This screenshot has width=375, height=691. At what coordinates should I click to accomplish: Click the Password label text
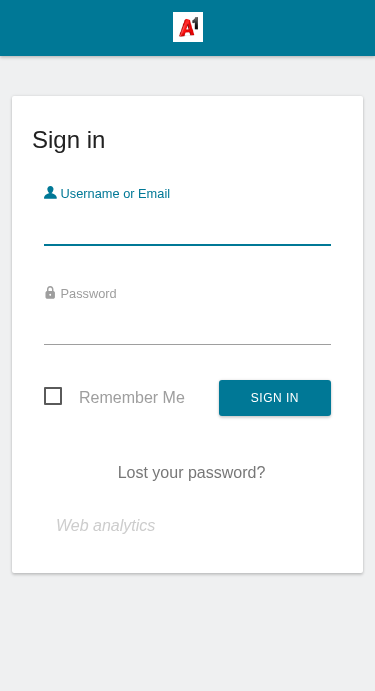pos(89,294)
